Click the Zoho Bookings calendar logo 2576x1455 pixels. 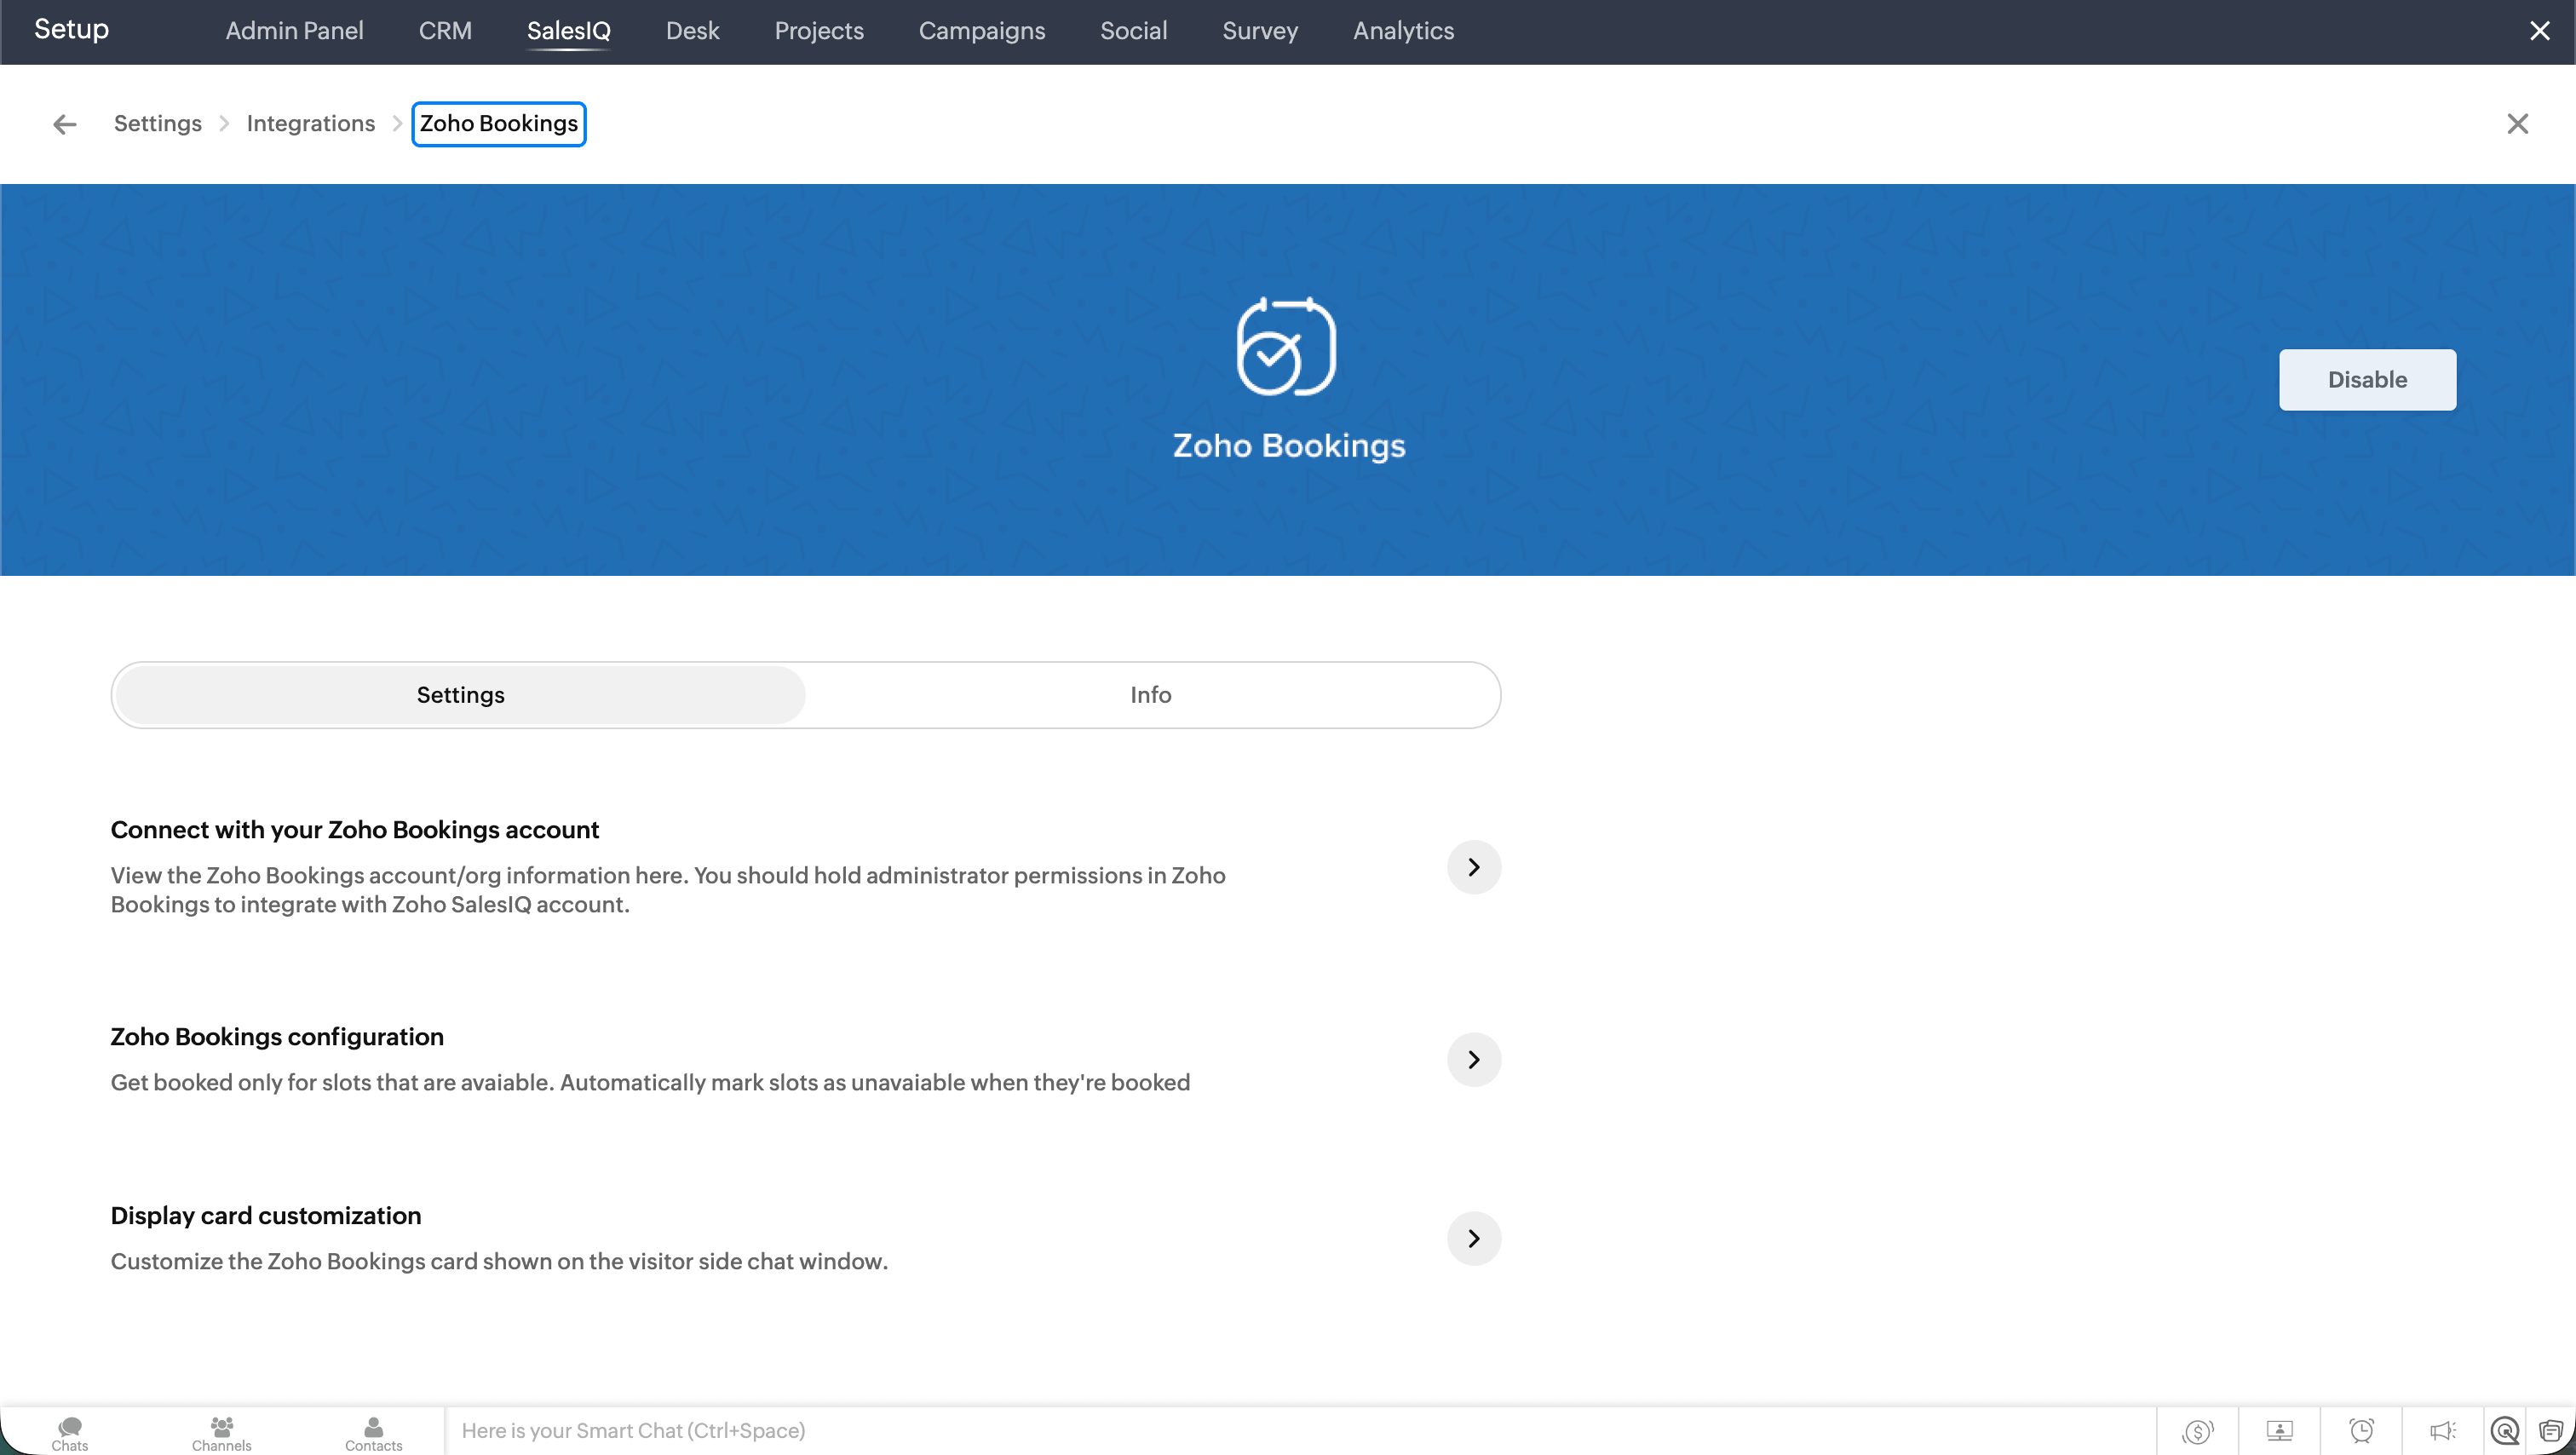(x=1287, y=346)
